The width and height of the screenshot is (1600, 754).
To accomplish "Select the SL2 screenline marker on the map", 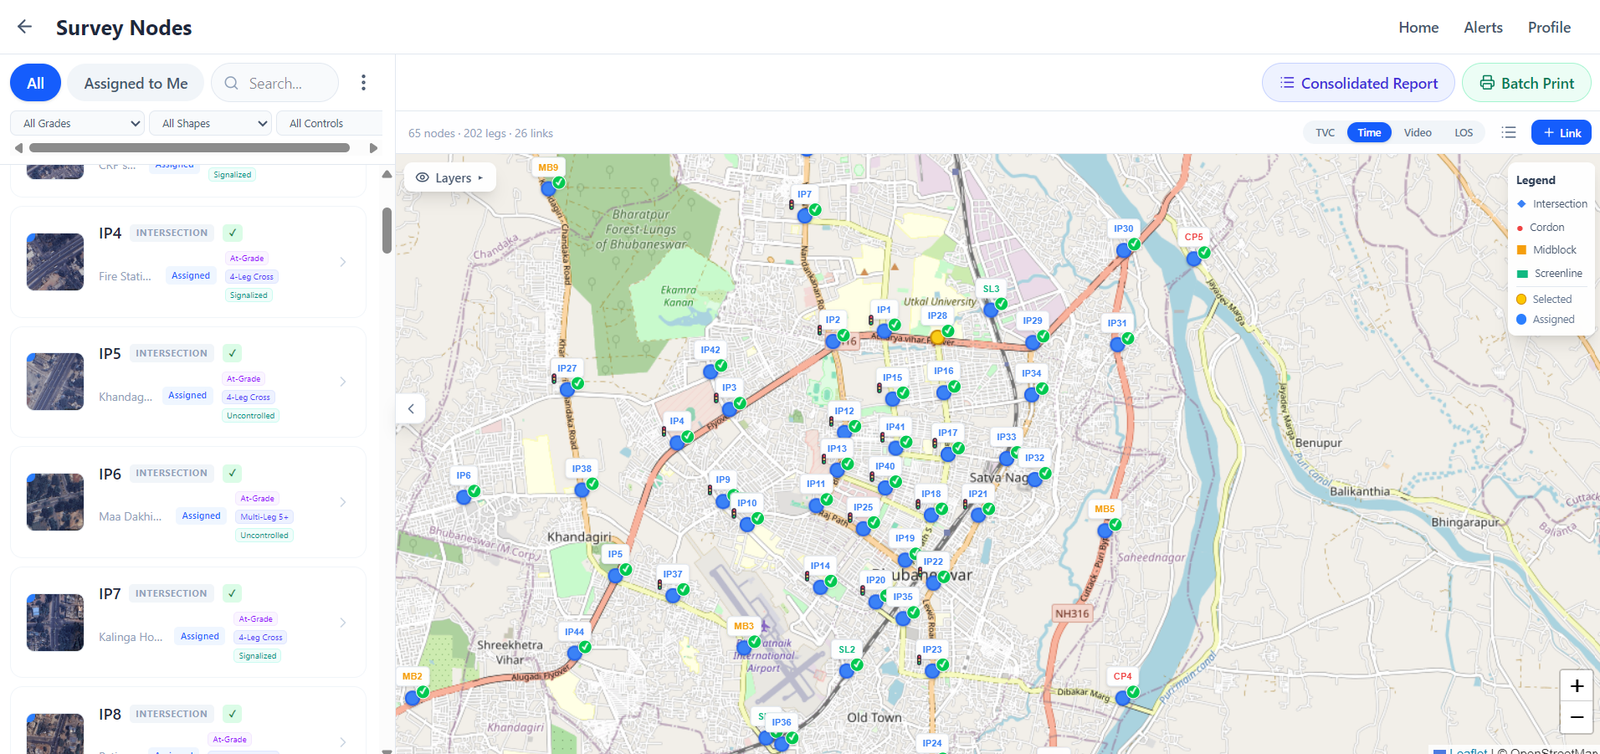I will (x=847, y=670).
